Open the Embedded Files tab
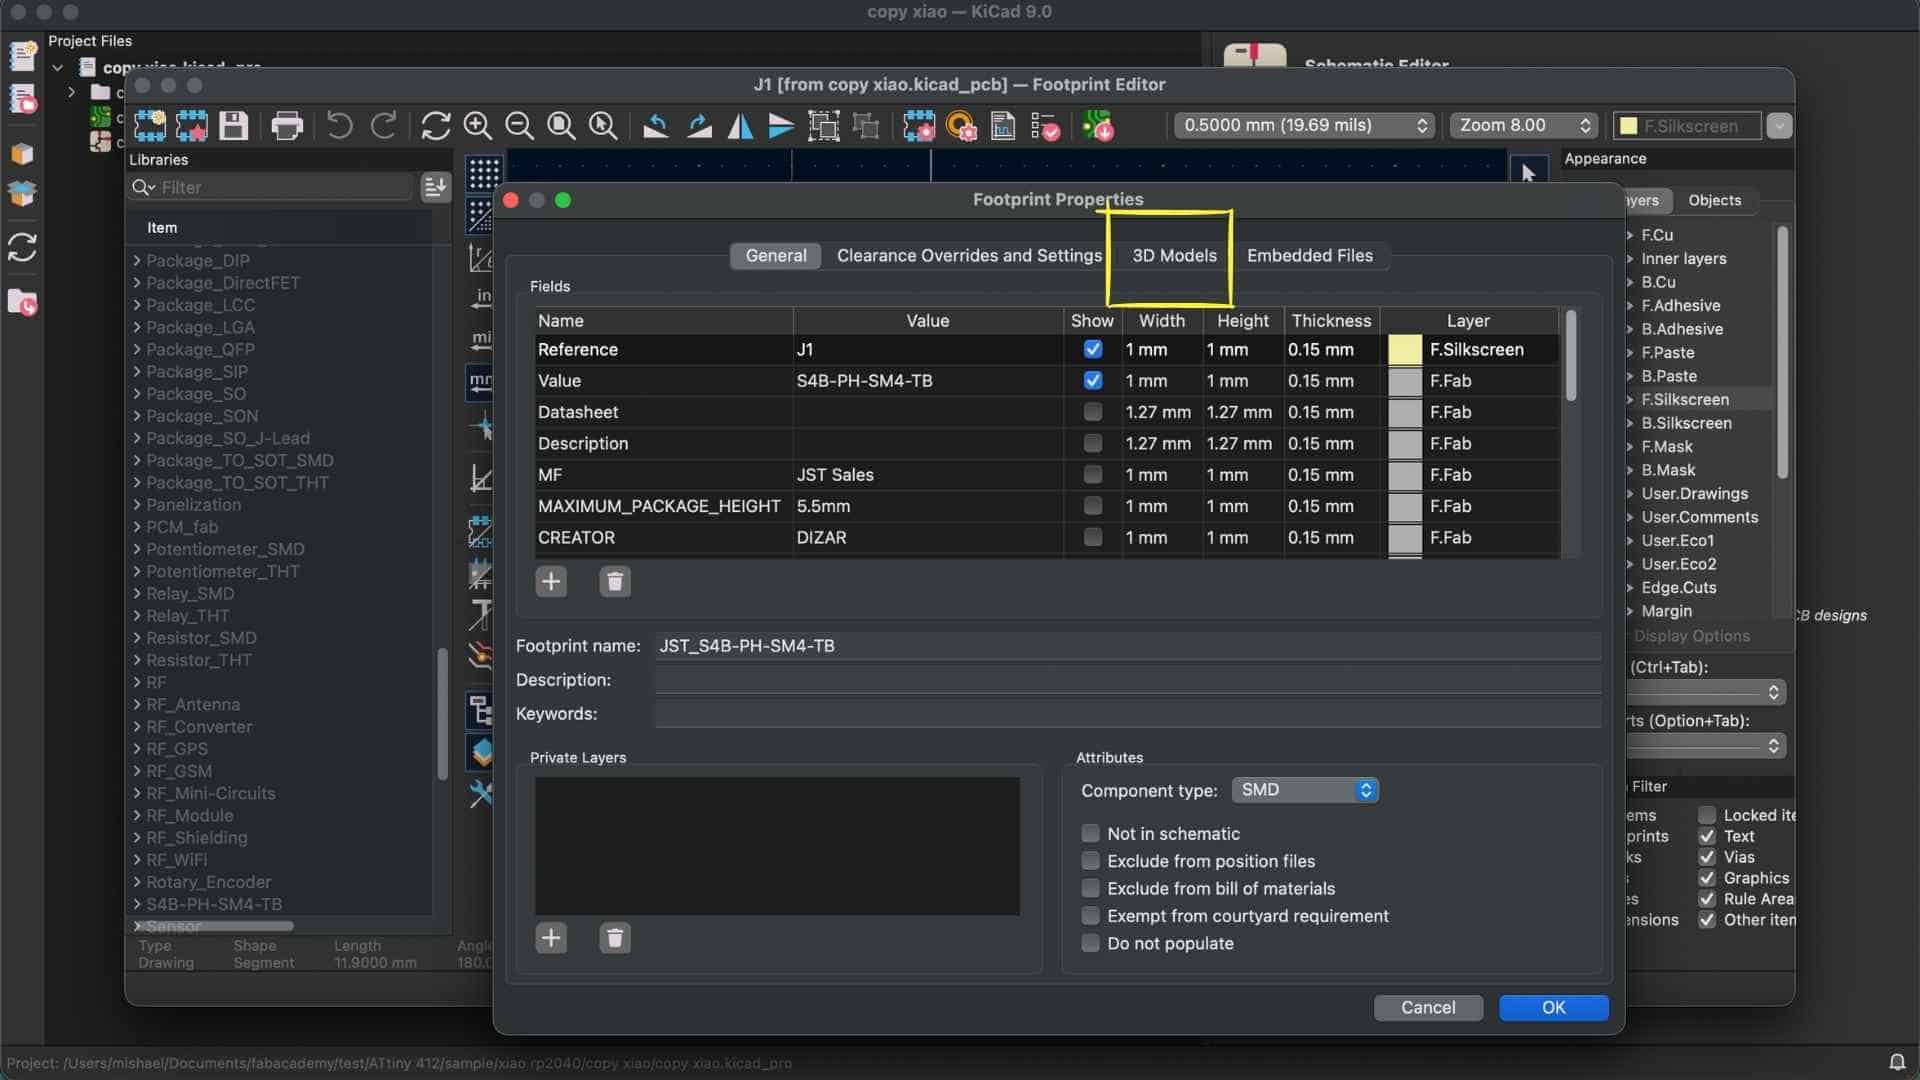The image size is (1920, 1080). pyautogui.click(x=1309, y=255)
